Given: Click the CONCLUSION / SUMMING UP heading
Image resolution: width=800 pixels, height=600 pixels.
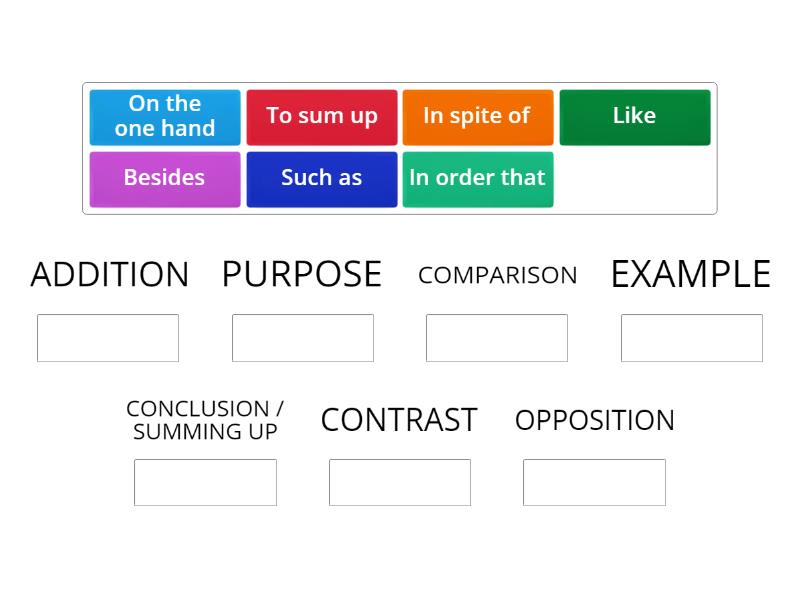Looking at the screenshot, I should coord(204,420).
